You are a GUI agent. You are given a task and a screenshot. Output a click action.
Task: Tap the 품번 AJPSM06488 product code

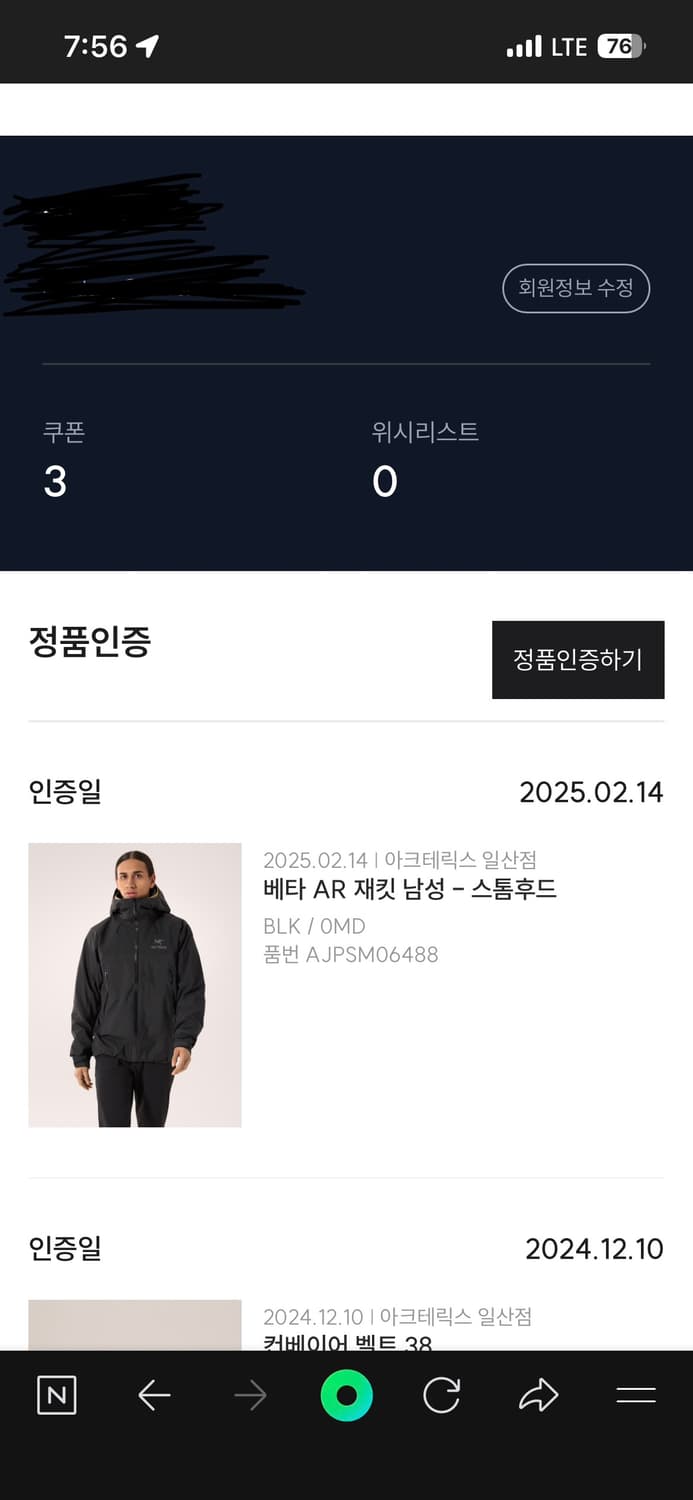pyautogui.click(x=350, y=954)
